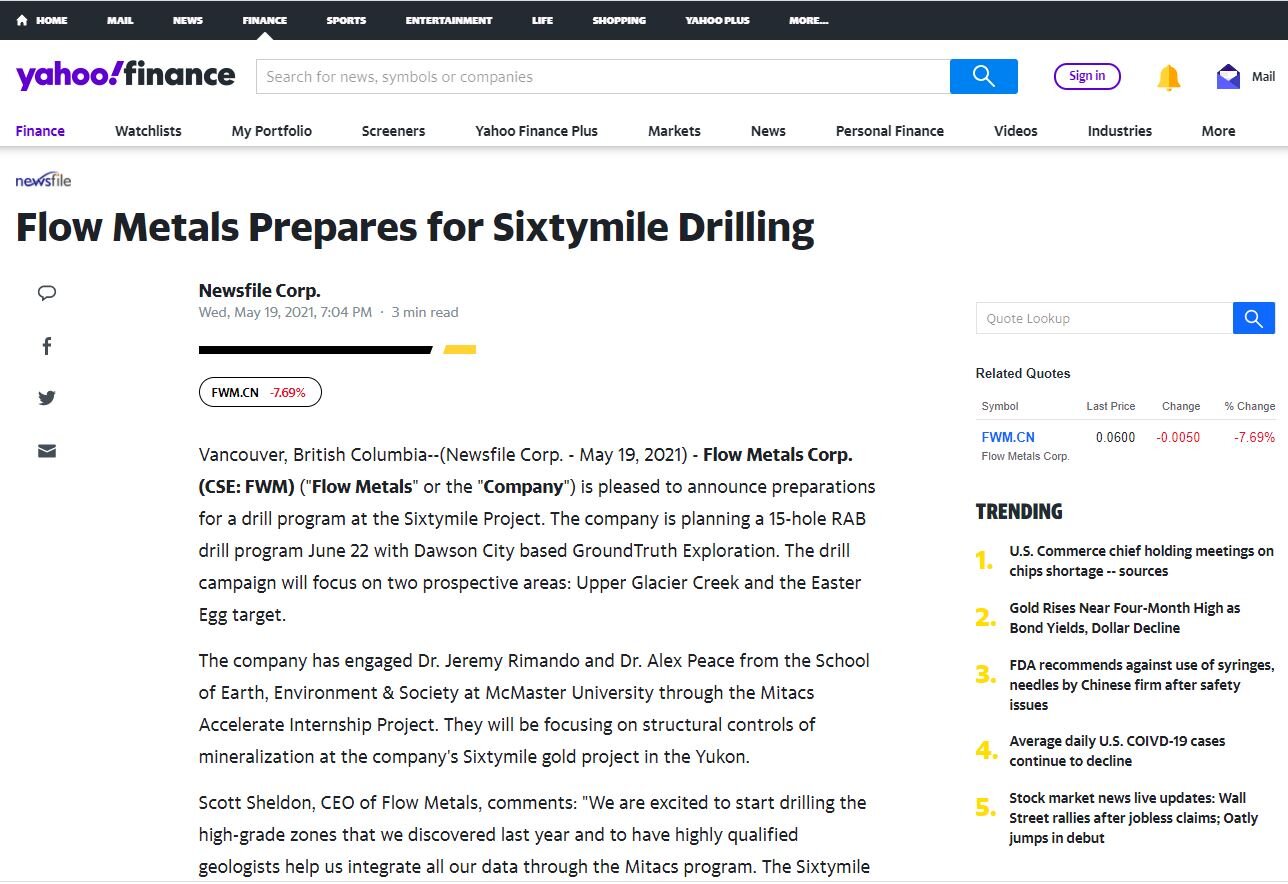Open Yahoo Plus in the top bar

coord(718,20)
